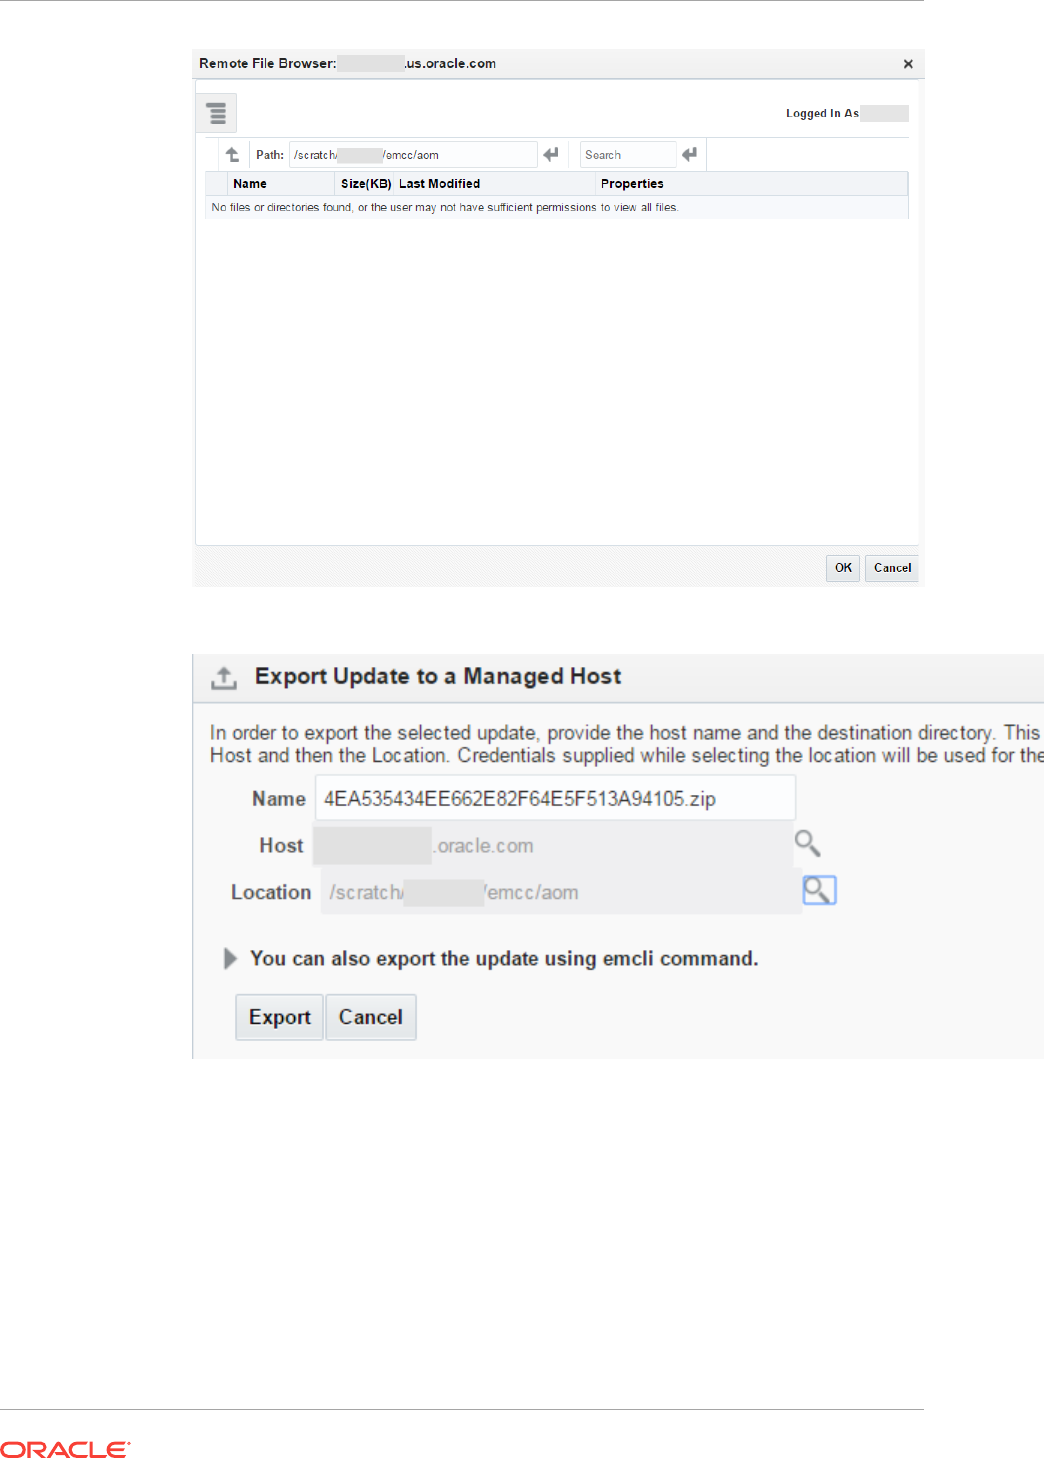
Task: Click OK in Remote File Browser
Action: pos(843,568)
